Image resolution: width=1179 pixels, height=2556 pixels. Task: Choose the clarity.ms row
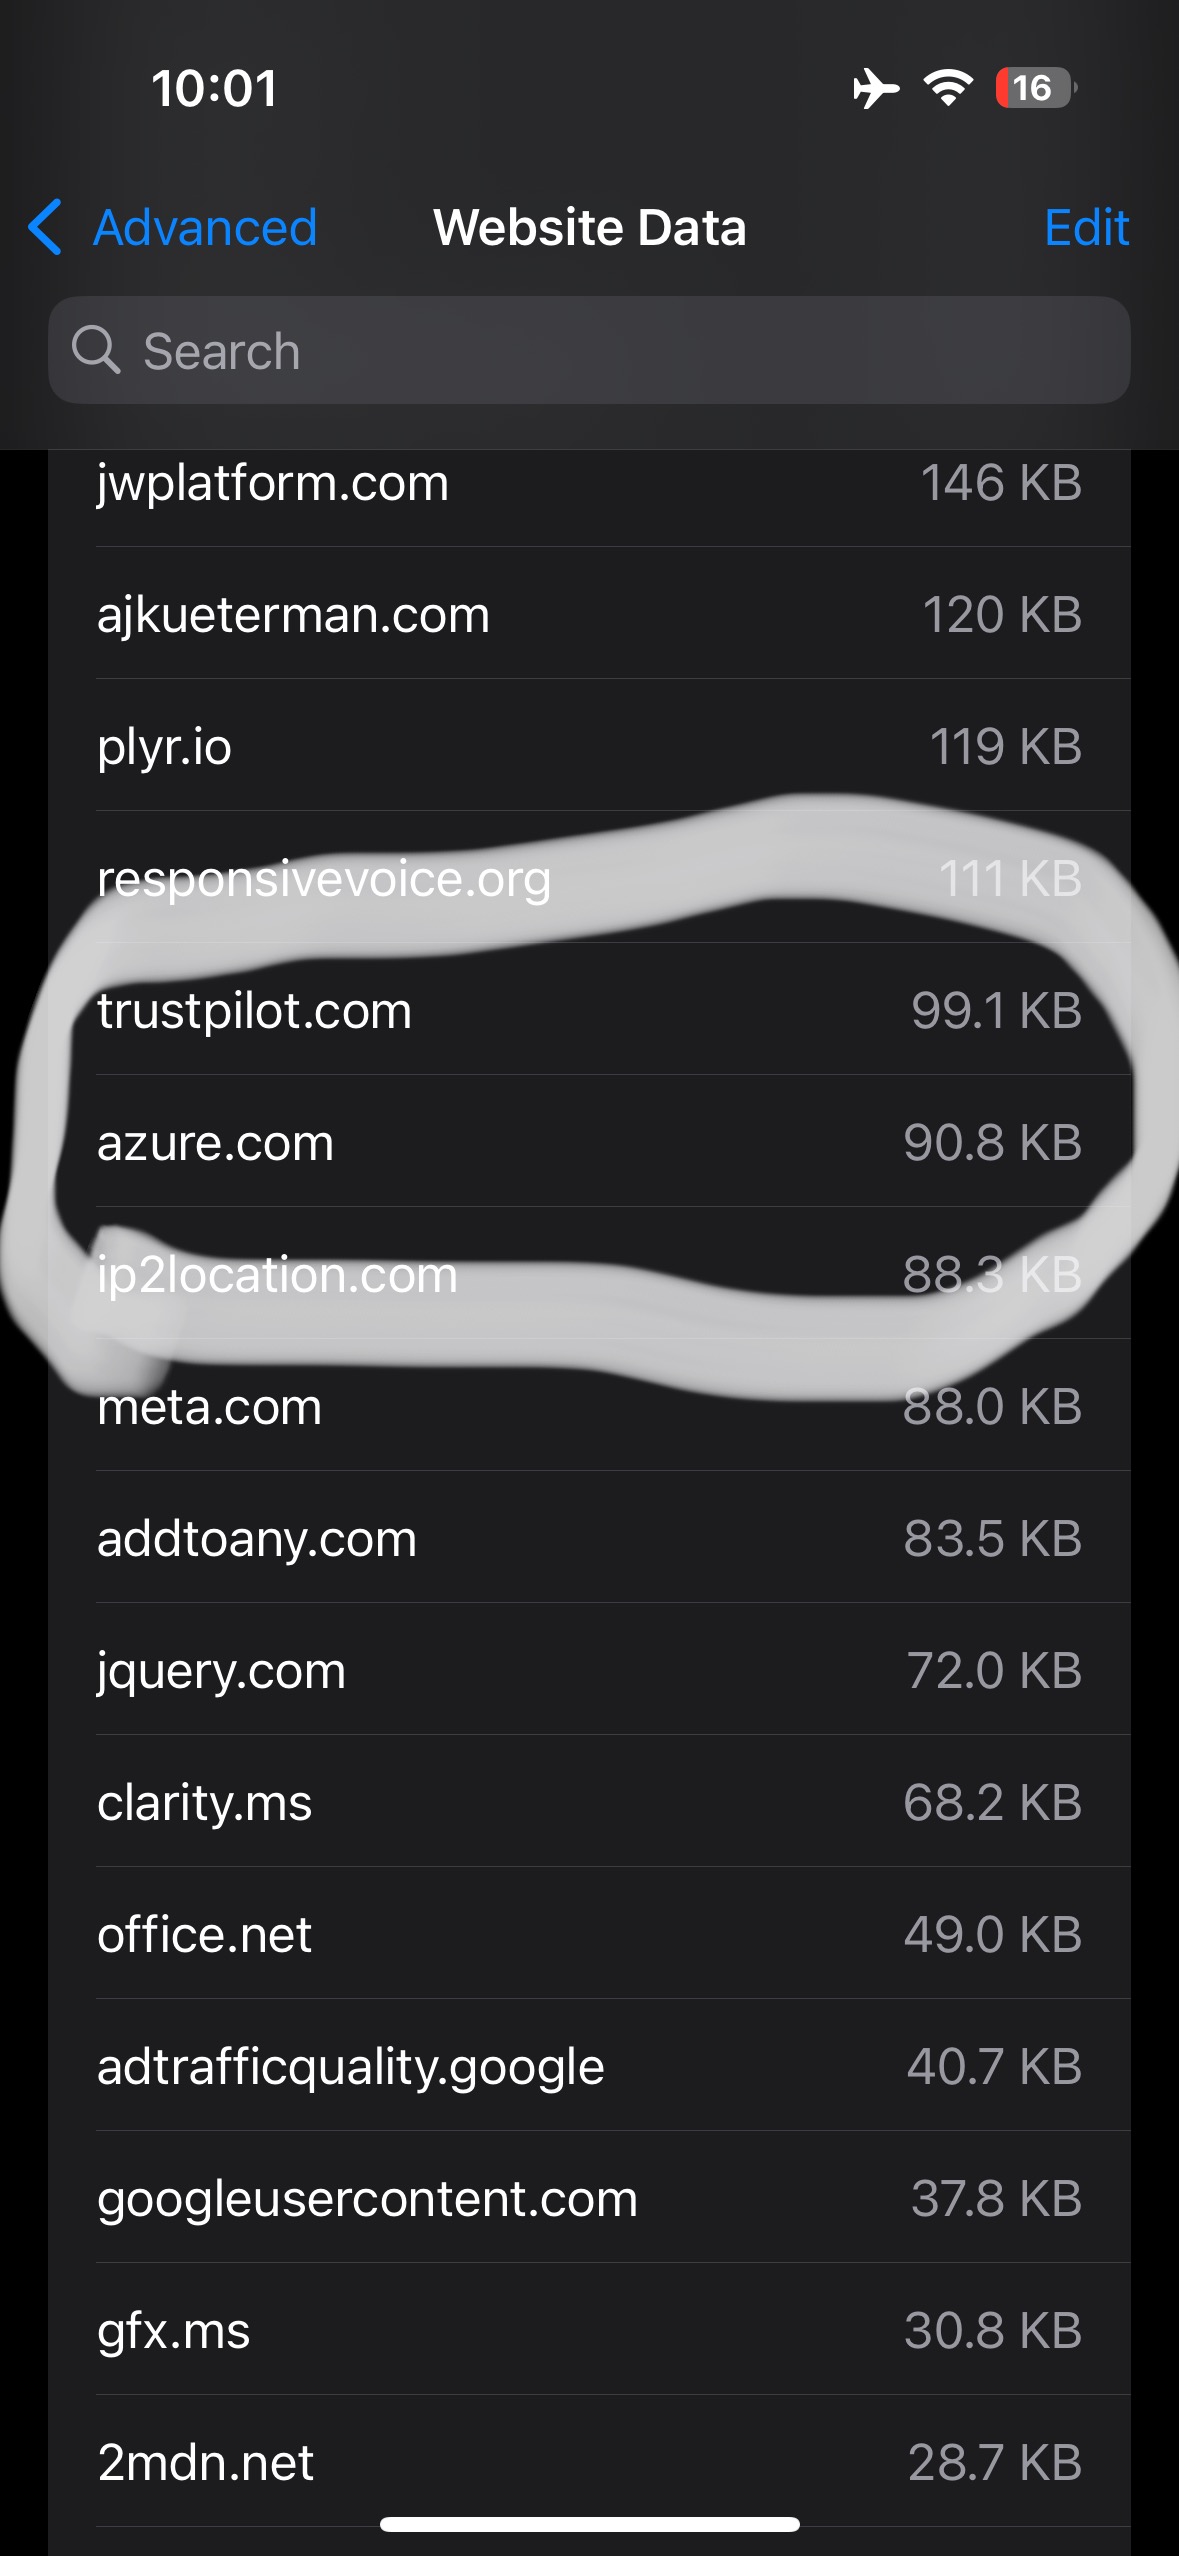(589, 1802)
